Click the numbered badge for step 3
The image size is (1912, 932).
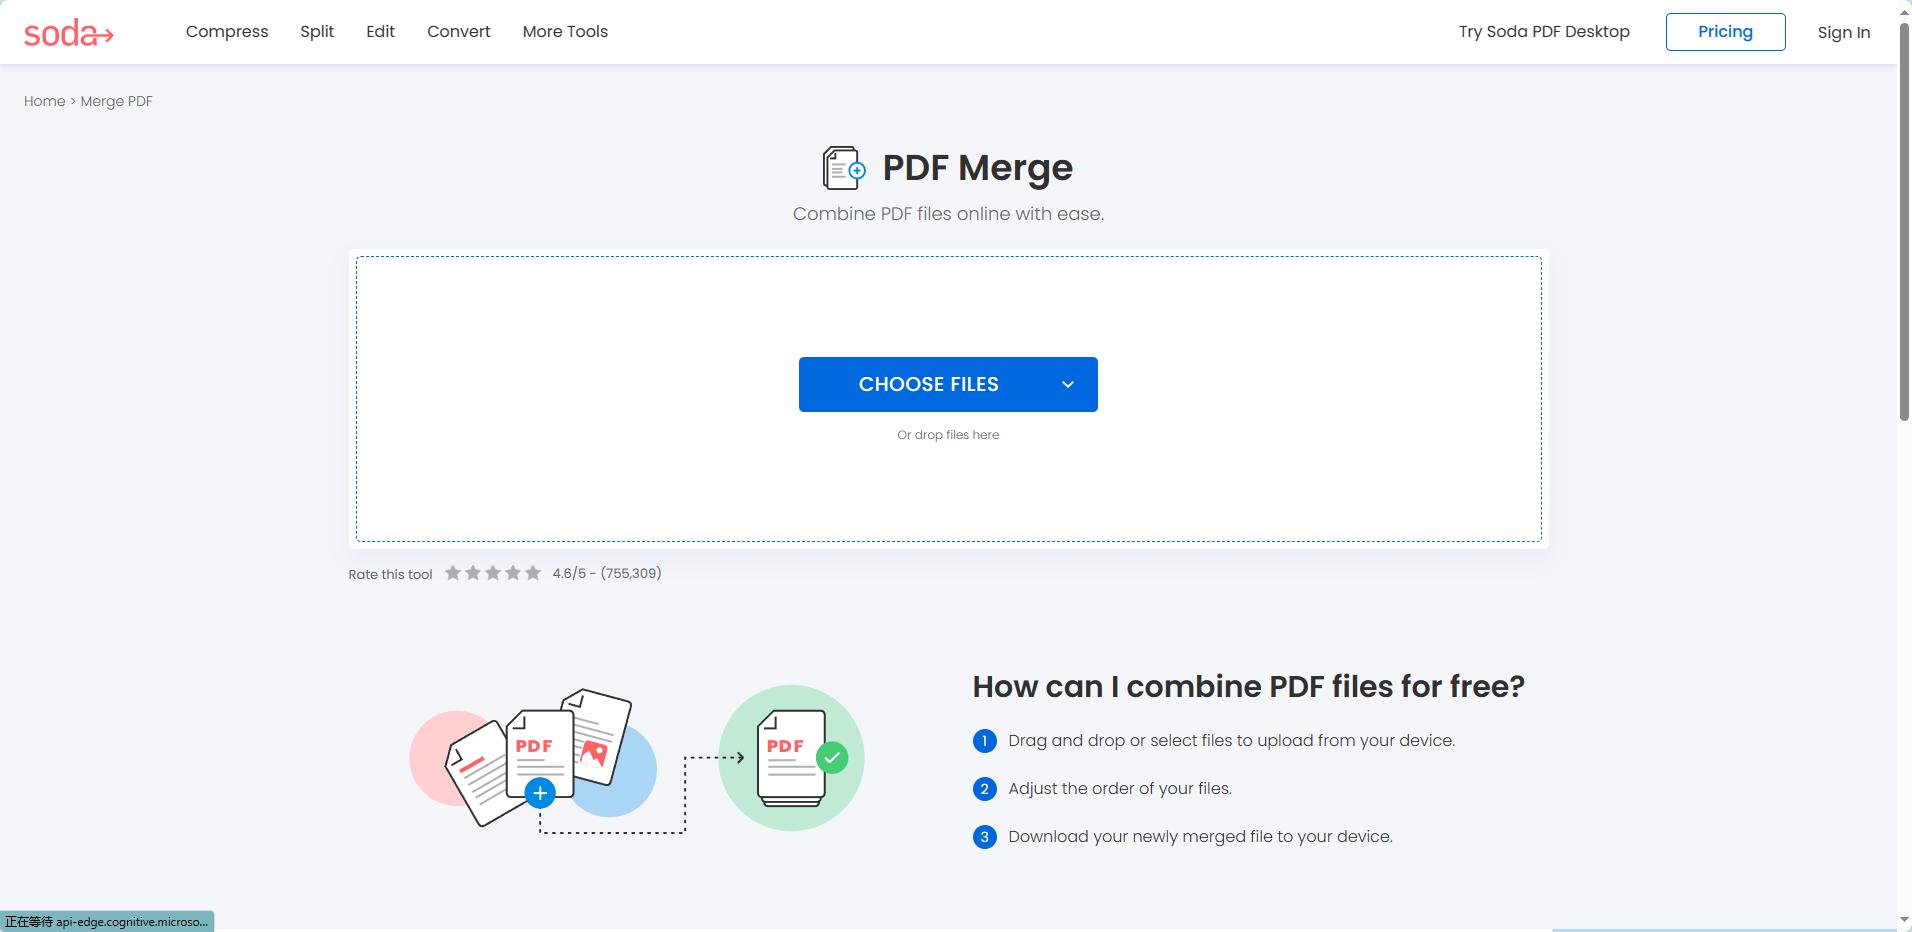click(x=986, y=837)
